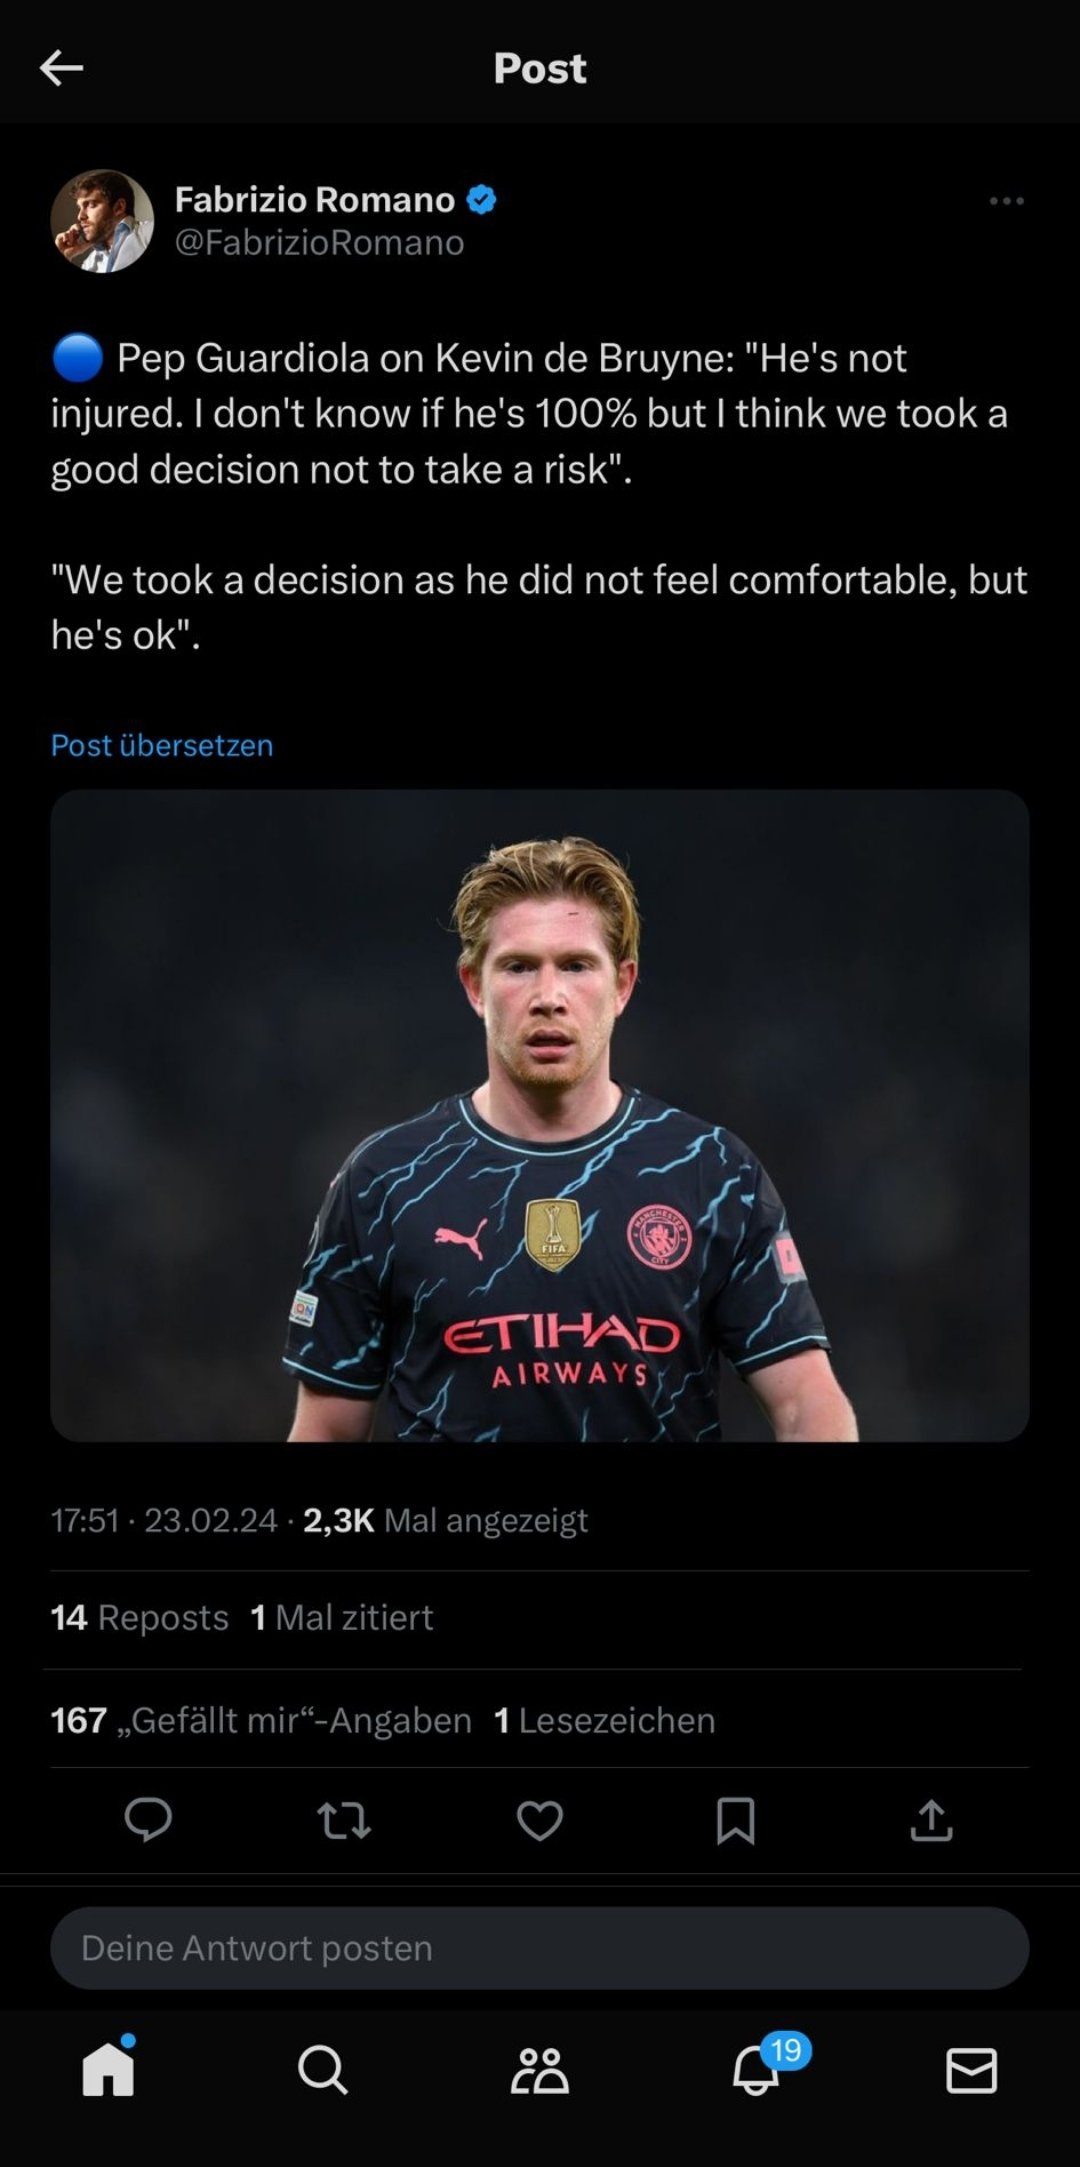1080x2167 pixels.
Task: Open the three-dot more options menu
Action: [1006, 201]
